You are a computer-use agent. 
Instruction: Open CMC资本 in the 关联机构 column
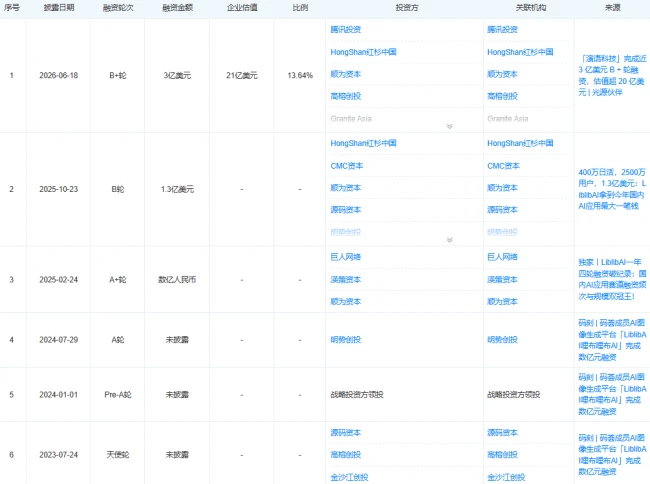coord(503,166)
